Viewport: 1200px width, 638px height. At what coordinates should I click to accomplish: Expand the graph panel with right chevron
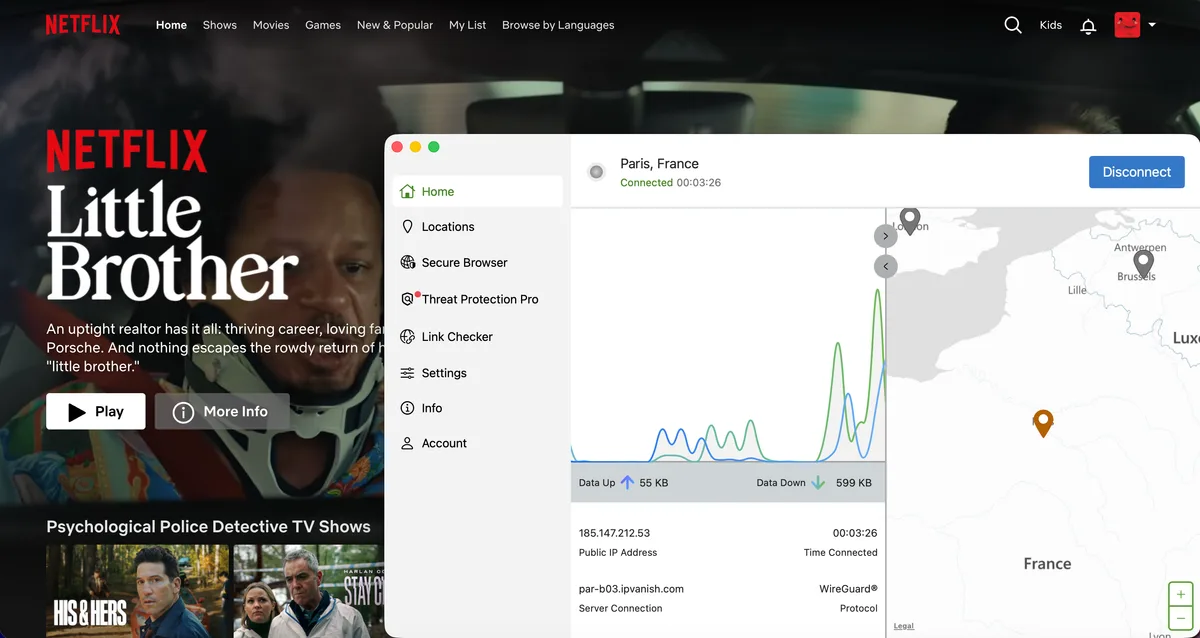885,236
